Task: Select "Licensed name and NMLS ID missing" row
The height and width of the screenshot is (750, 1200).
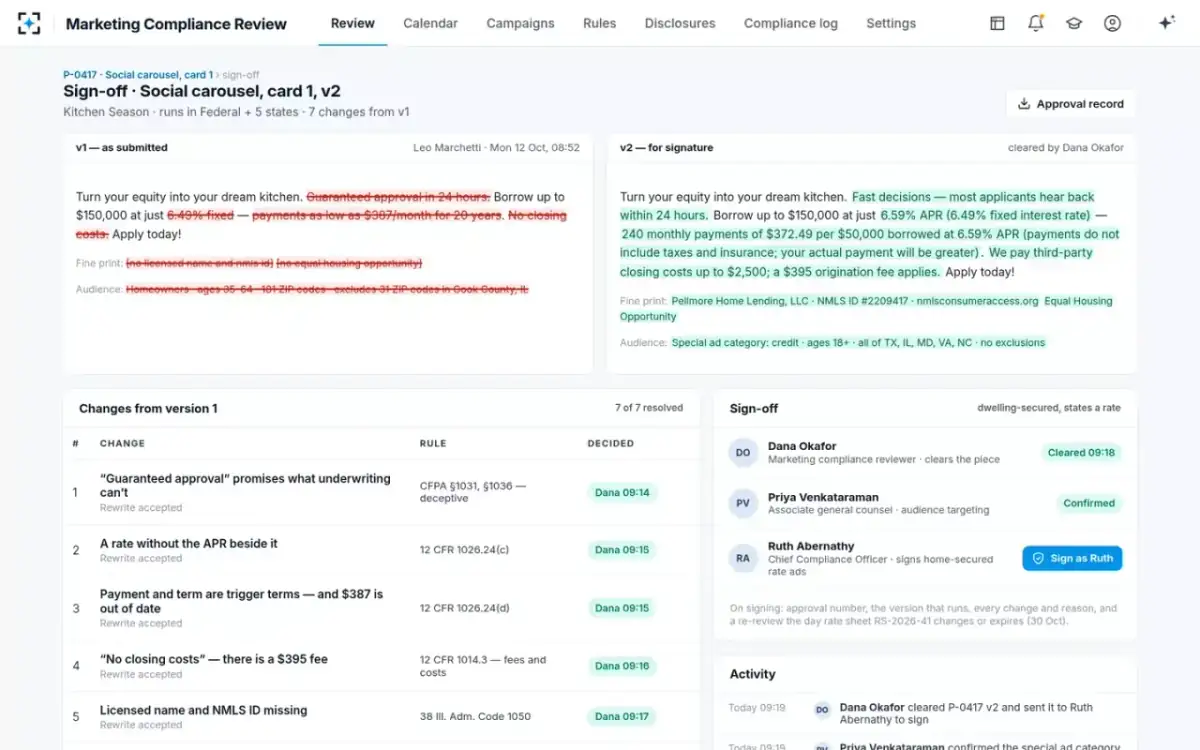Action: tap(381, 716)
